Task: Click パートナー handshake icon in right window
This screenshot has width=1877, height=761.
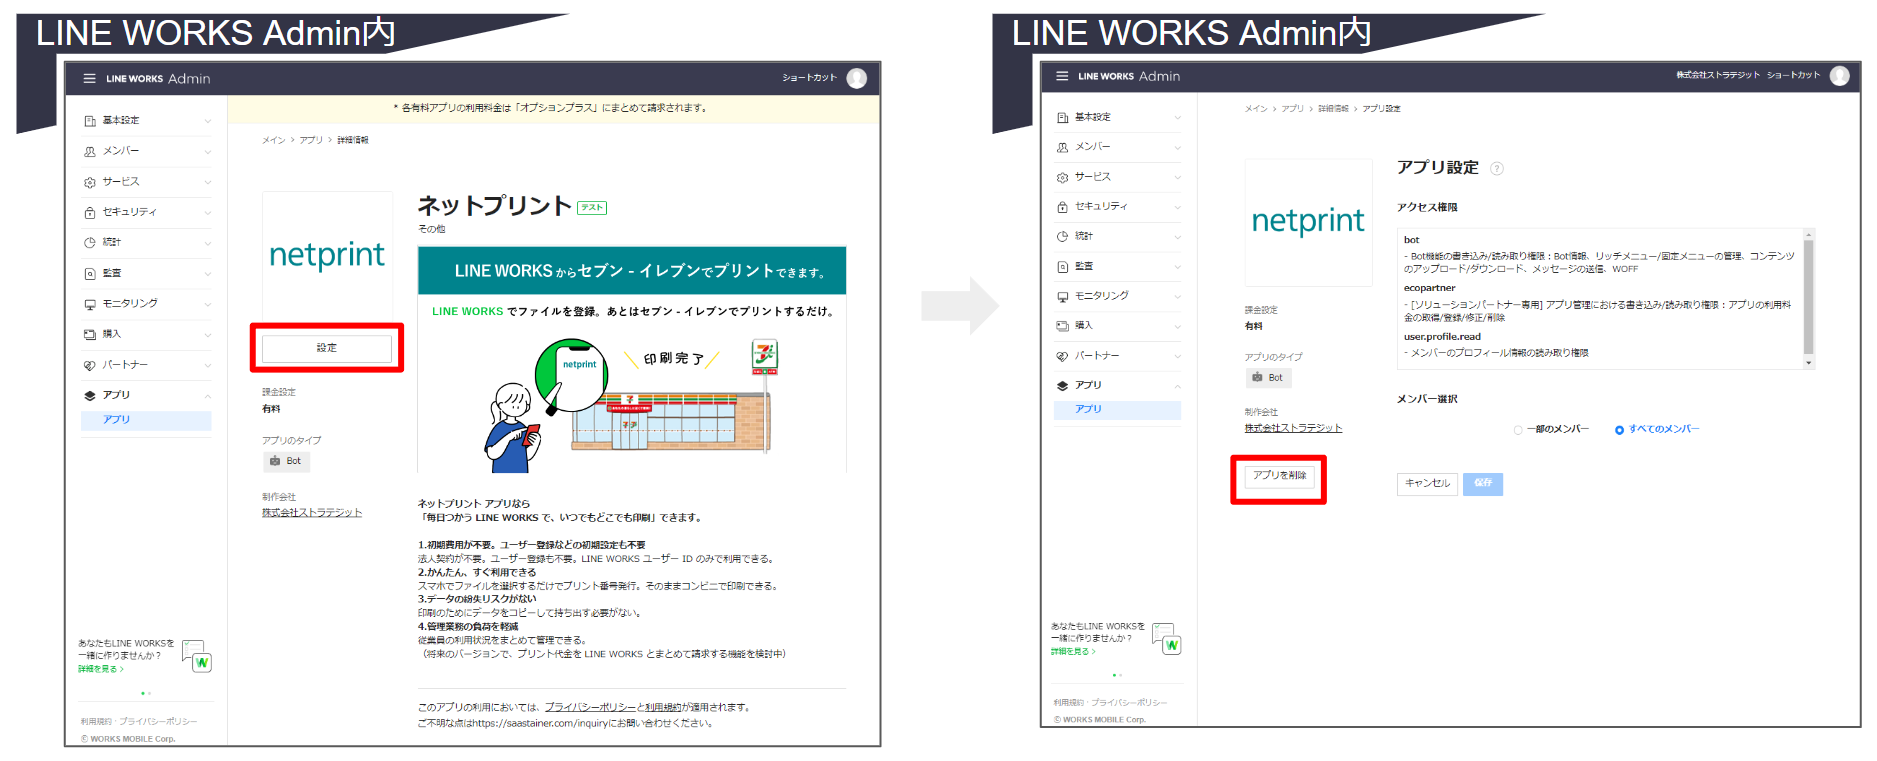Action: 1063,356
